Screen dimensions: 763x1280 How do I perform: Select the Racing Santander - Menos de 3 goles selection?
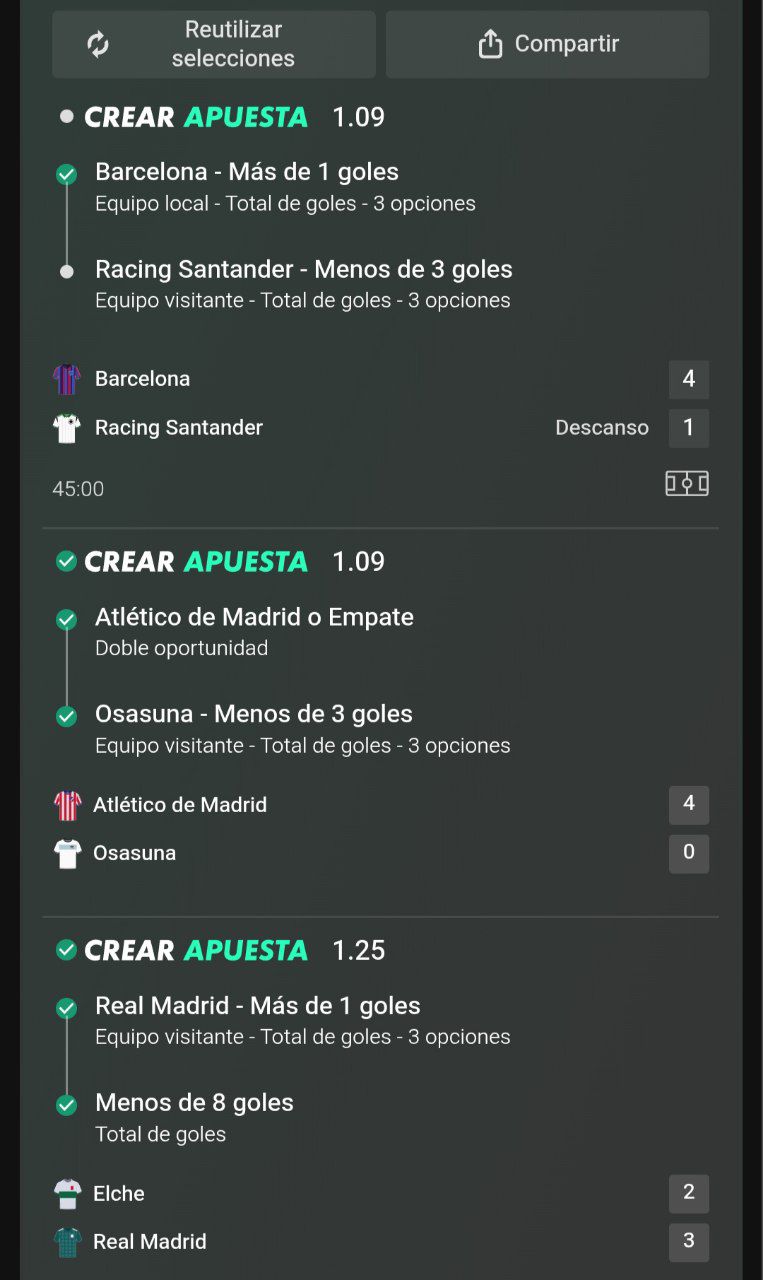(x=303, y=284)
